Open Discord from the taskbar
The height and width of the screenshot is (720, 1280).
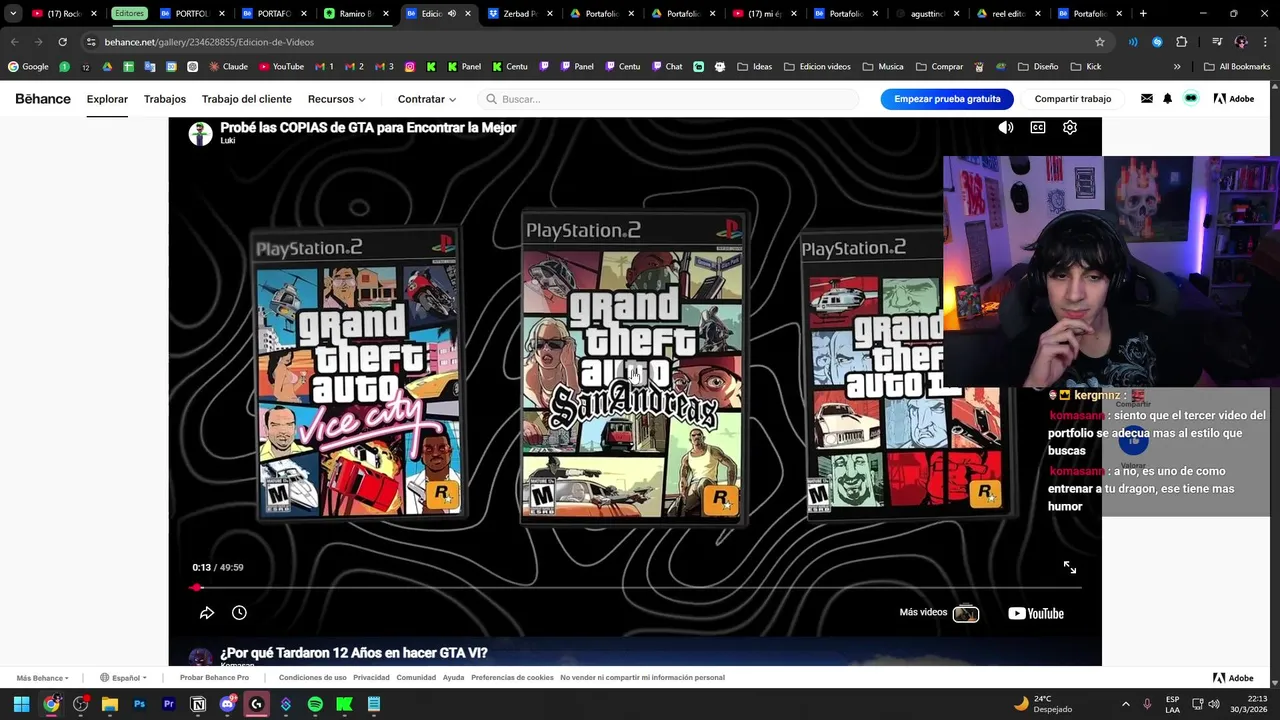tap(227, 704)
